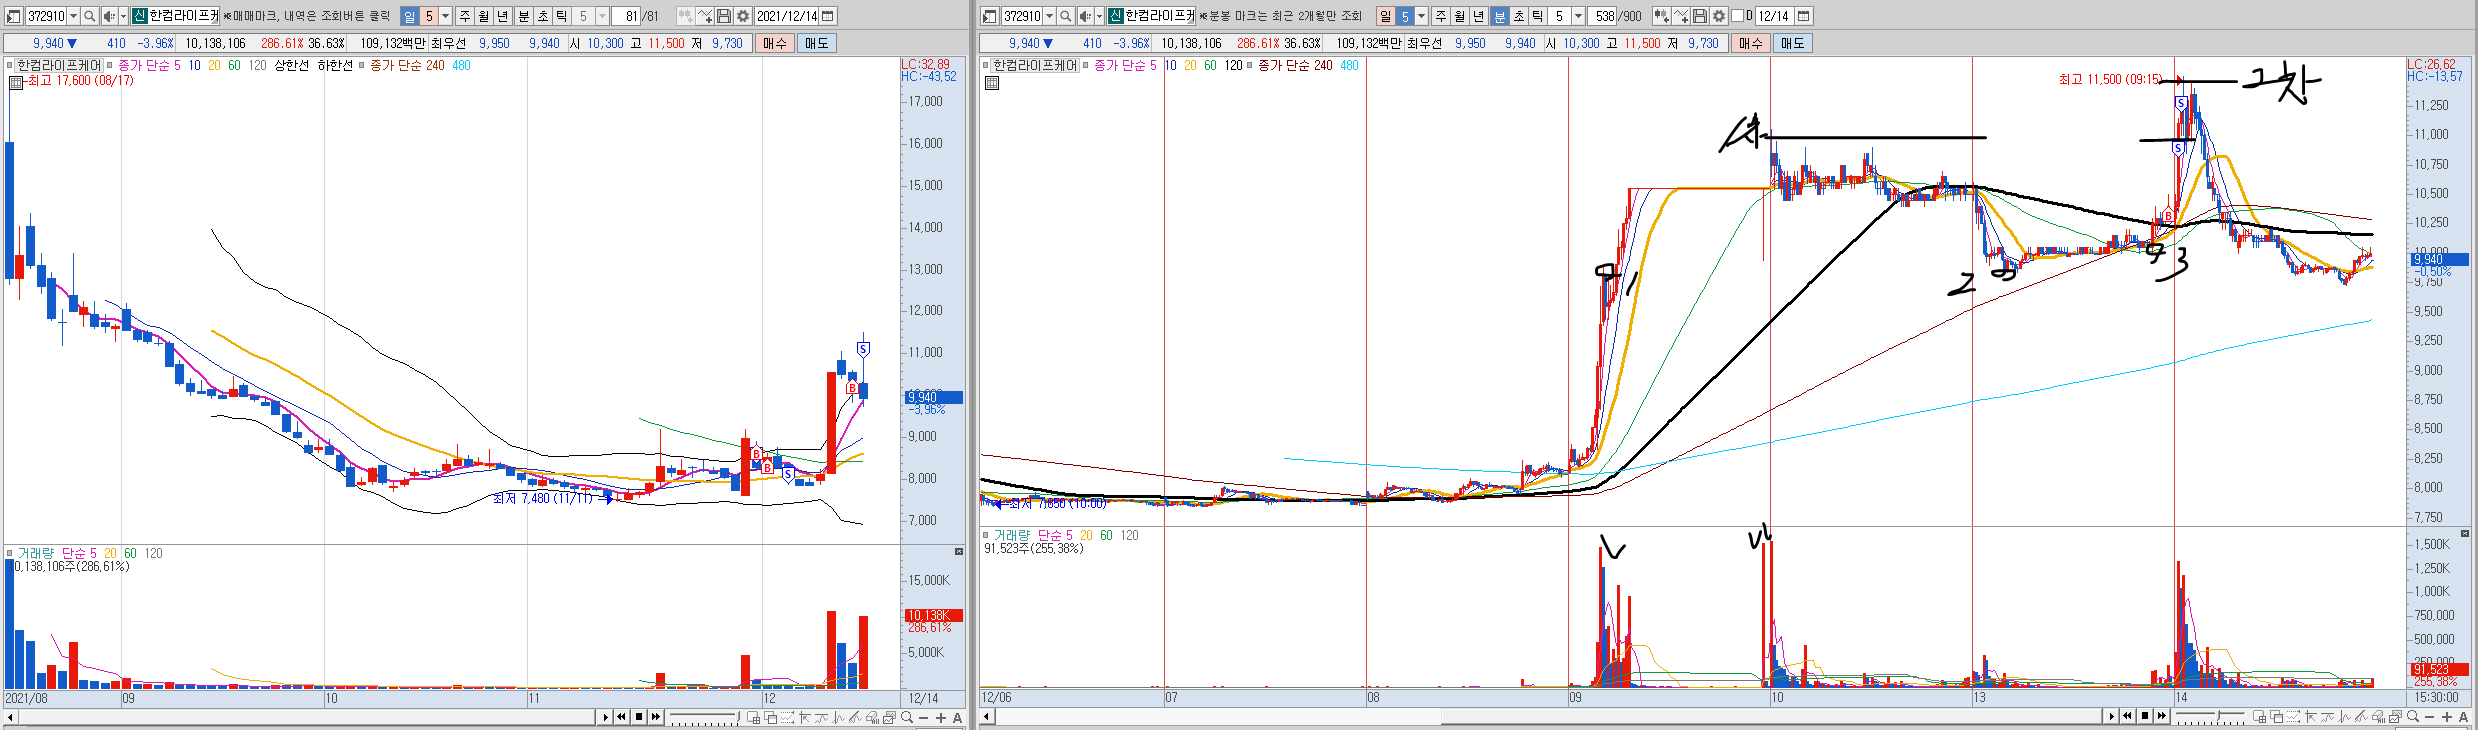
Task: Click the search magnifier in the right chart toolbar
Action: point(1065,16)
